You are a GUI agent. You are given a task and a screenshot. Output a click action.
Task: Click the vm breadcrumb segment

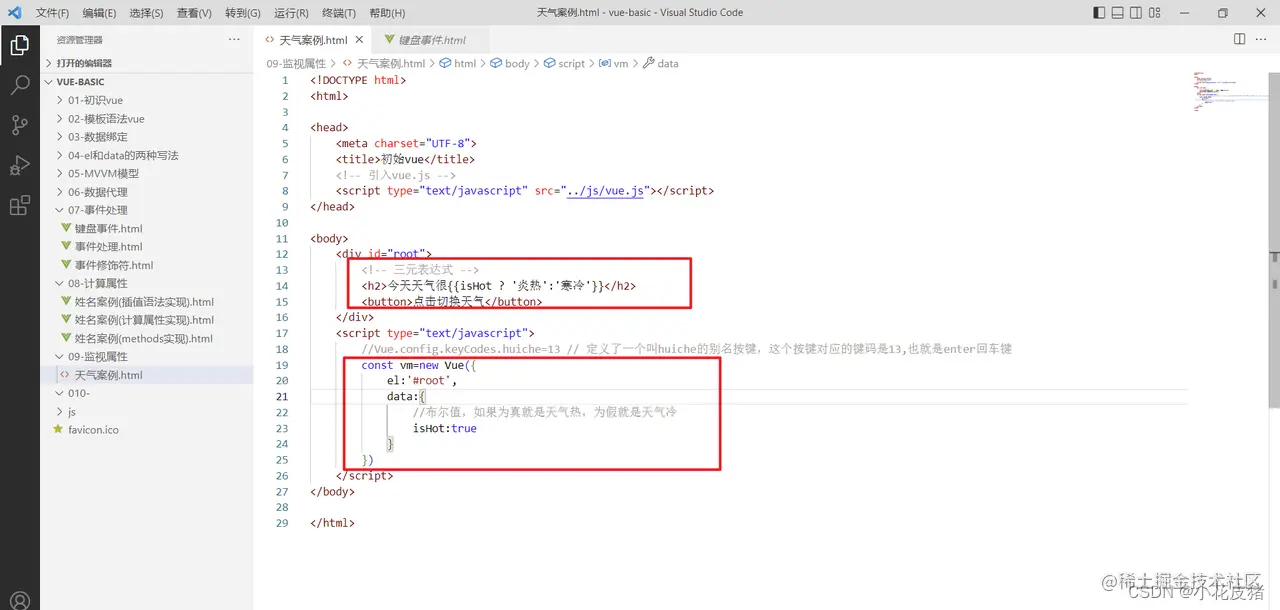(x=613, y=63)
